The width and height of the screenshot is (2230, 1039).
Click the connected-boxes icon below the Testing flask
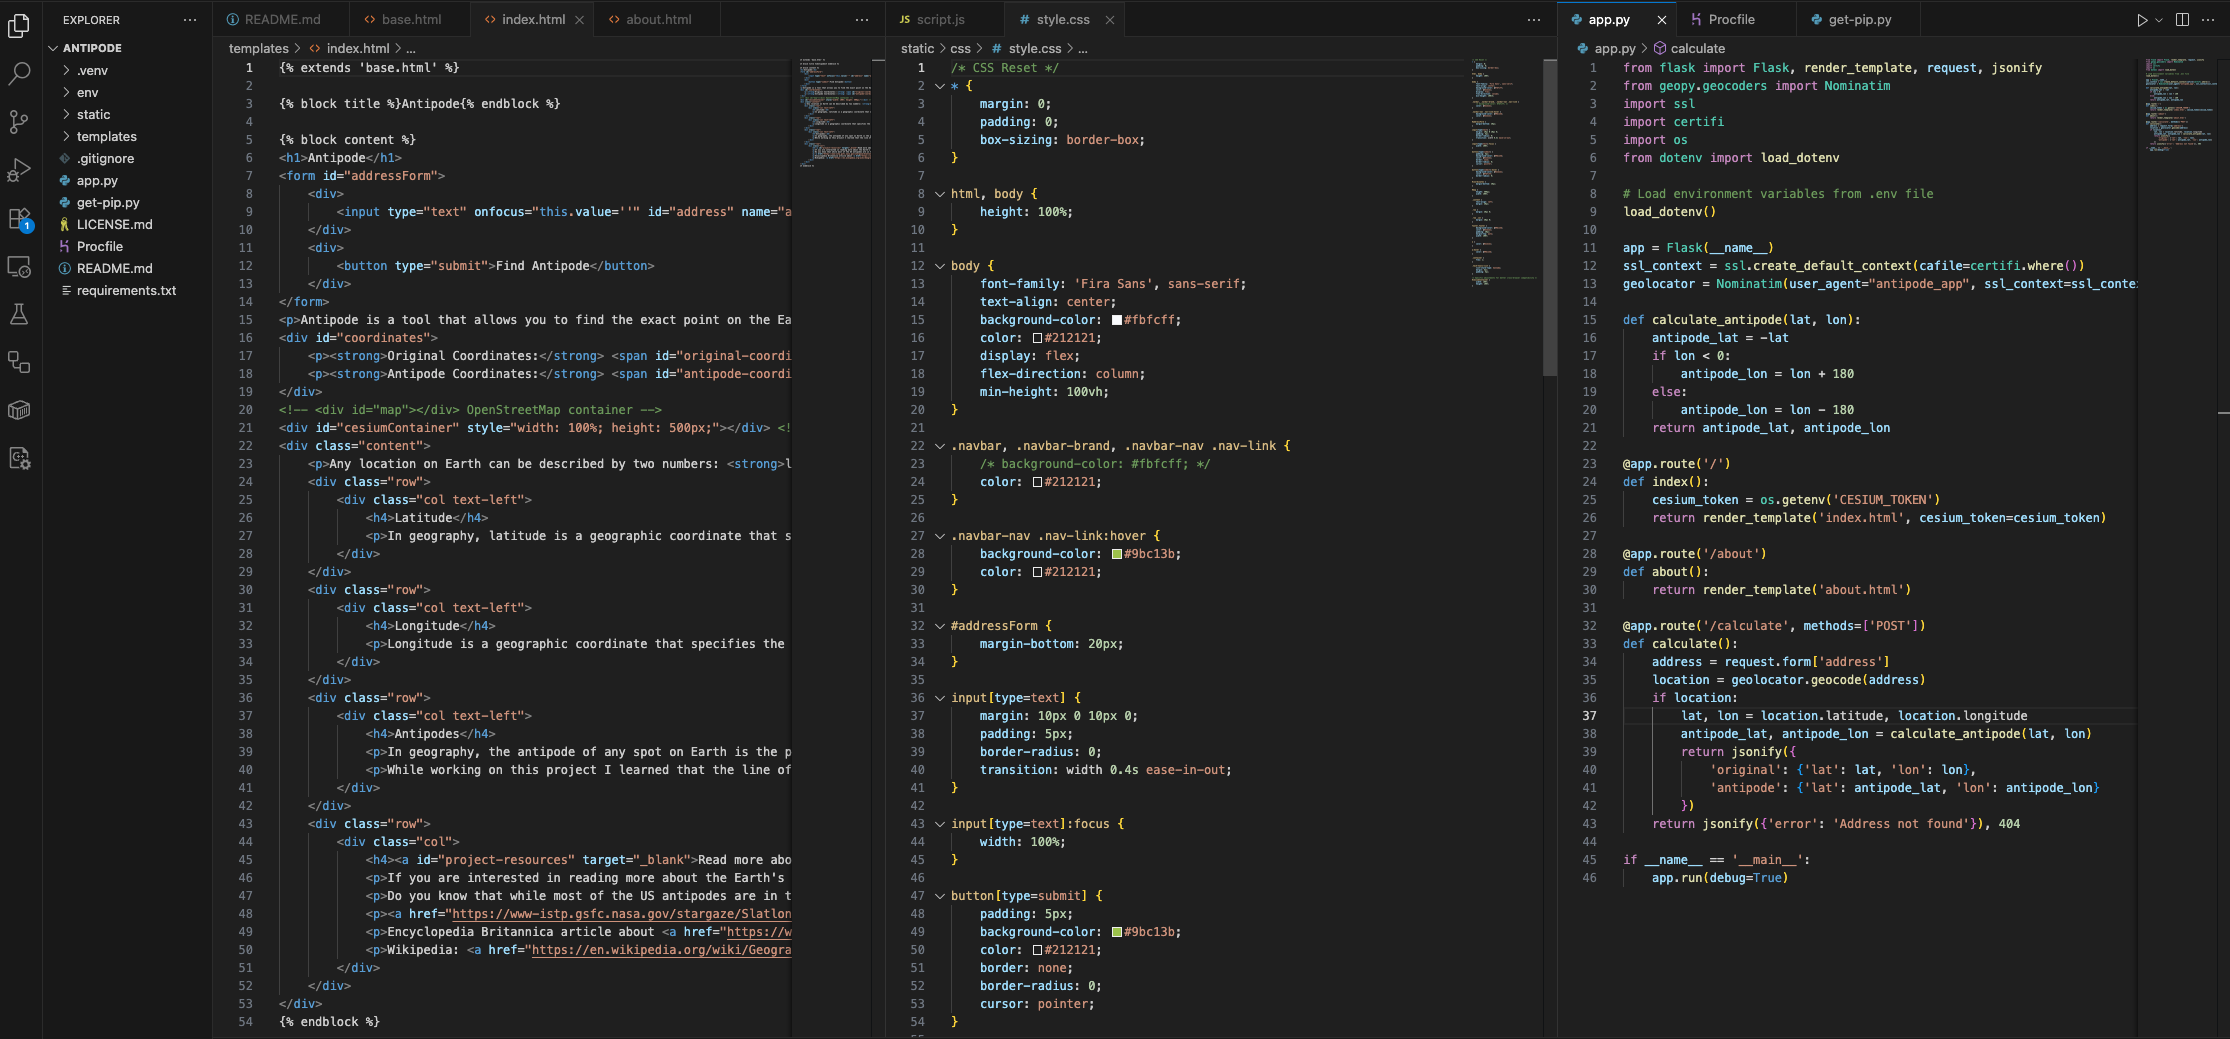19,362
